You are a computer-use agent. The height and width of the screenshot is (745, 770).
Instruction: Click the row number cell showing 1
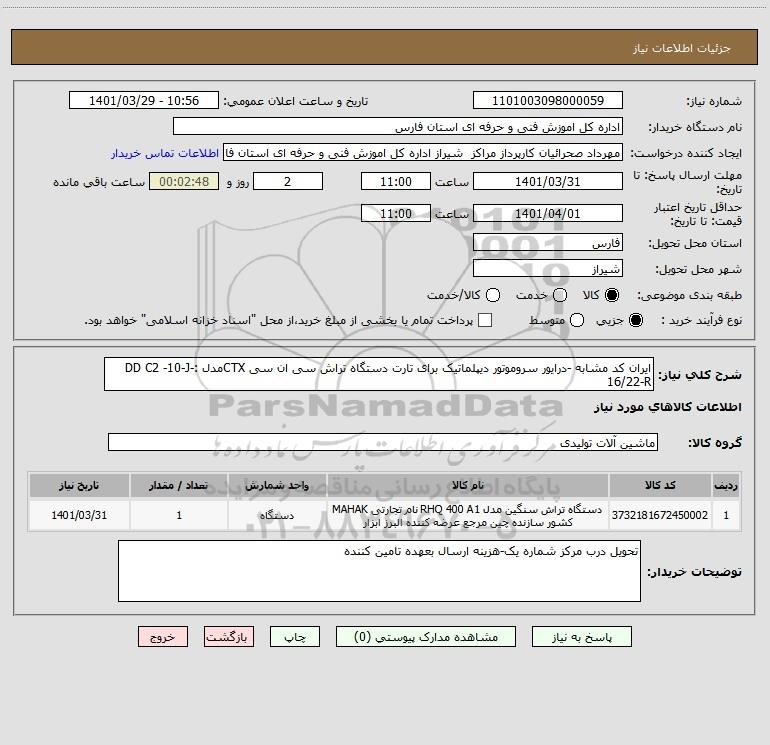[726, 515]
